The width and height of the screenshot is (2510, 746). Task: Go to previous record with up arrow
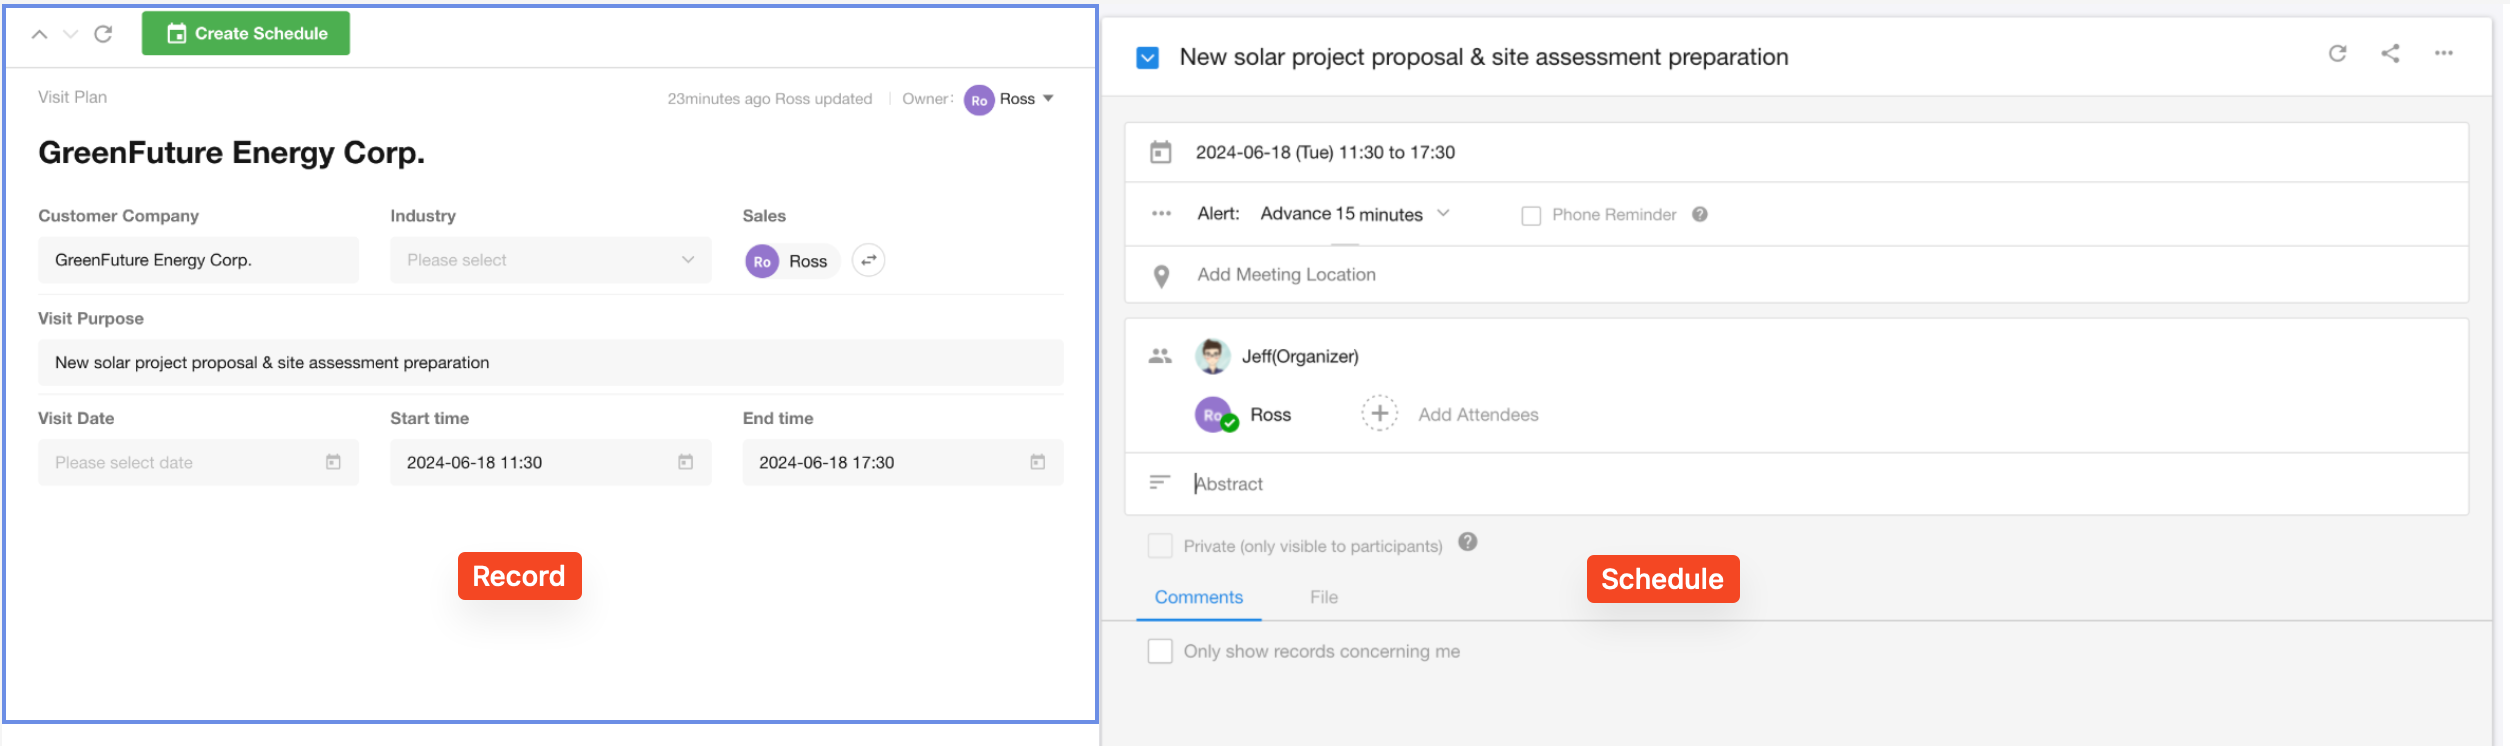coord(39,34)
